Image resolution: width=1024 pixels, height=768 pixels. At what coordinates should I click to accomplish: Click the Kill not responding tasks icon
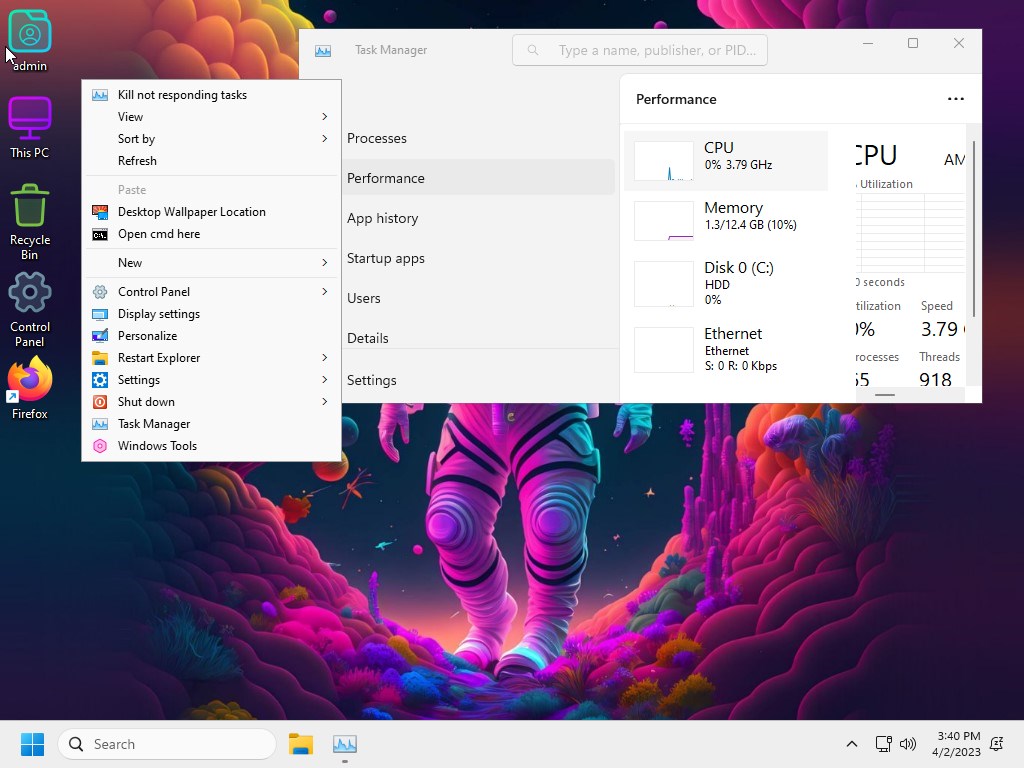tap(100, 95)
